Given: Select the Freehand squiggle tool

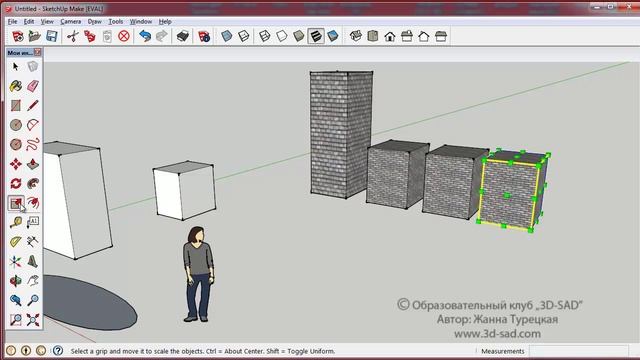Looking at the screenshot, I should 33,144.
